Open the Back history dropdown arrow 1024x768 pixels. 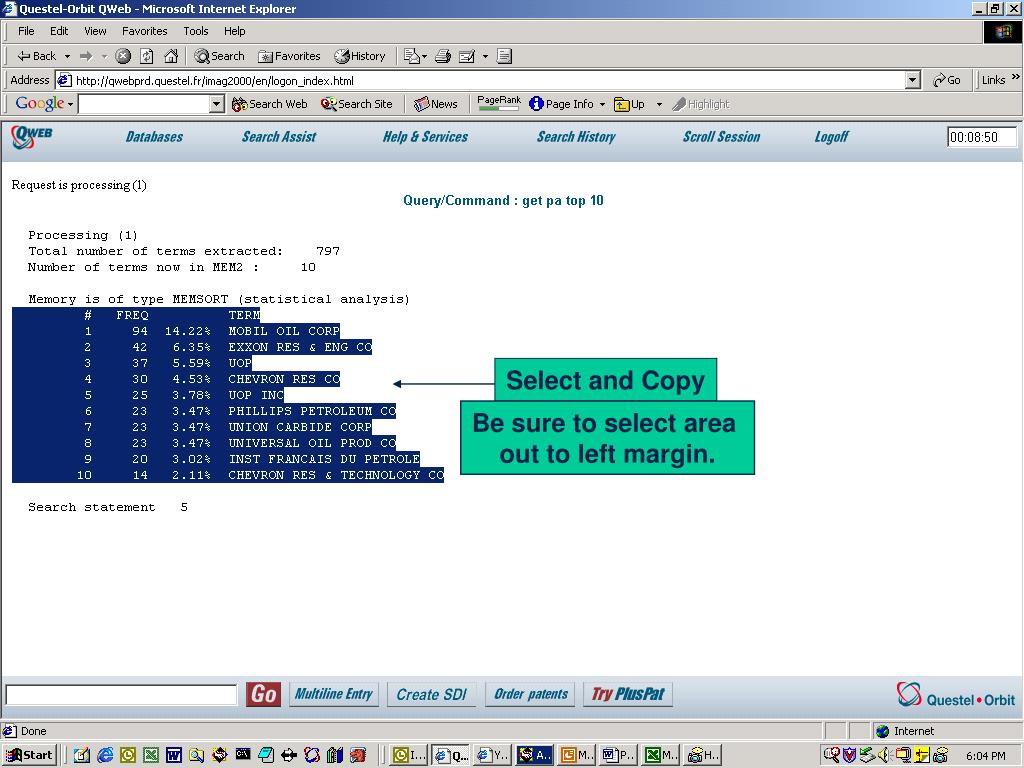click(x=67, y=57)
